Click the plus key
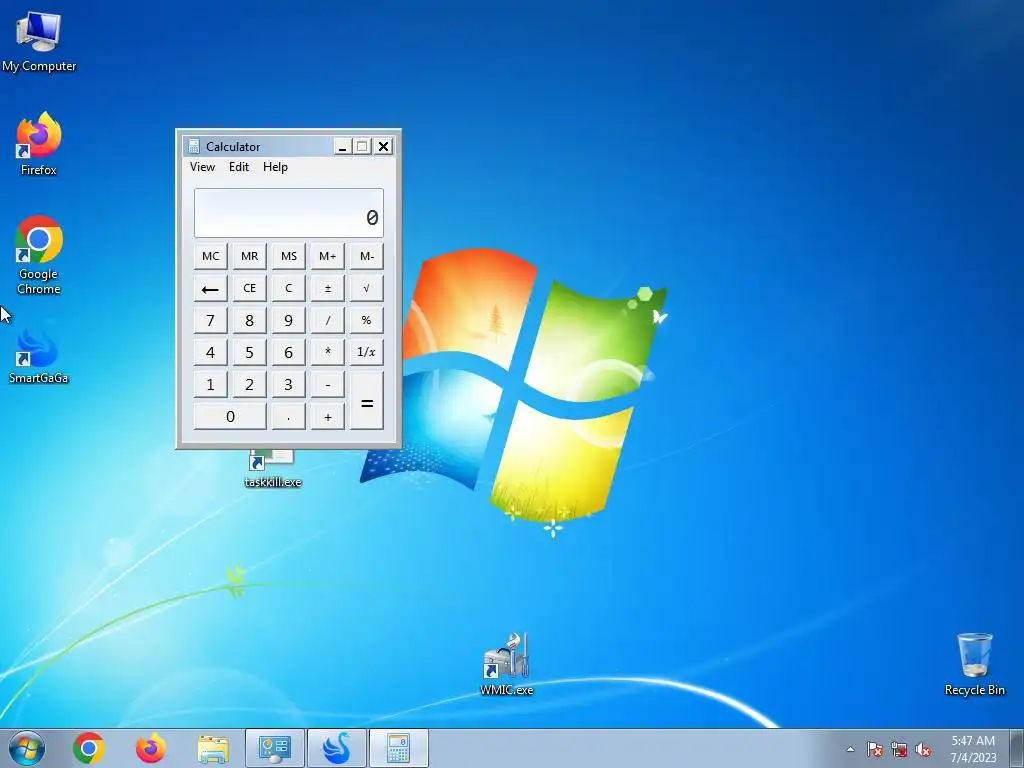Image resolution: width=1024 pixels, height=768 pixels. coord(328,416)
